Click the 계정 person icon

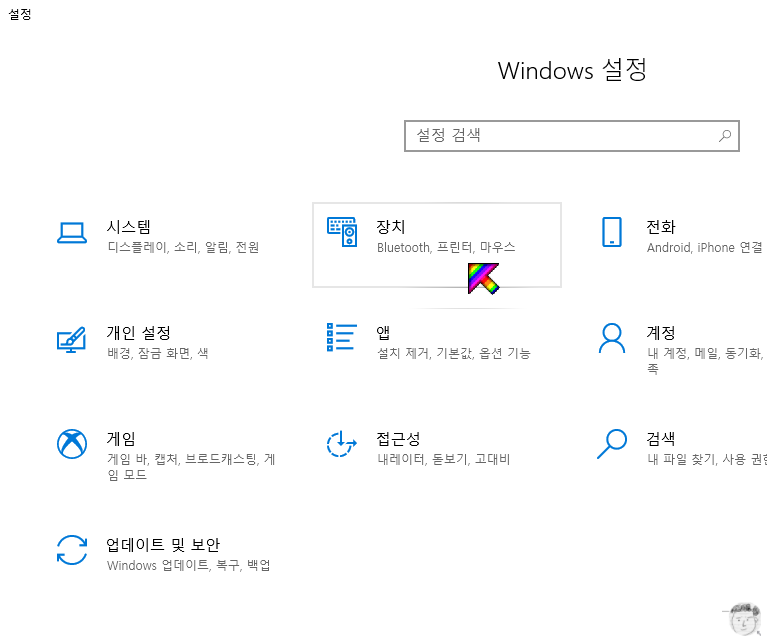click(x=611, y=338)
